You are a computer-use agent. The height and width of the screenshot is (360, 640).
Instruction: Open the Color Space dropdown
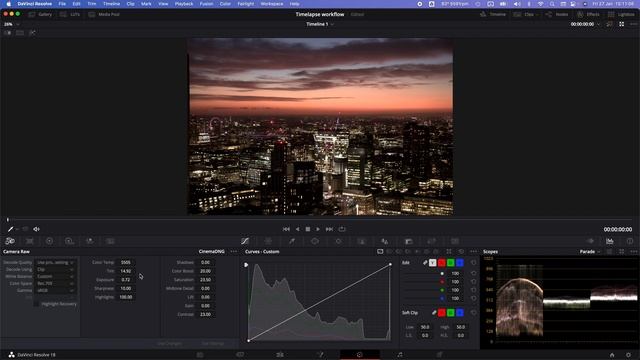click(x=55, y=283)
